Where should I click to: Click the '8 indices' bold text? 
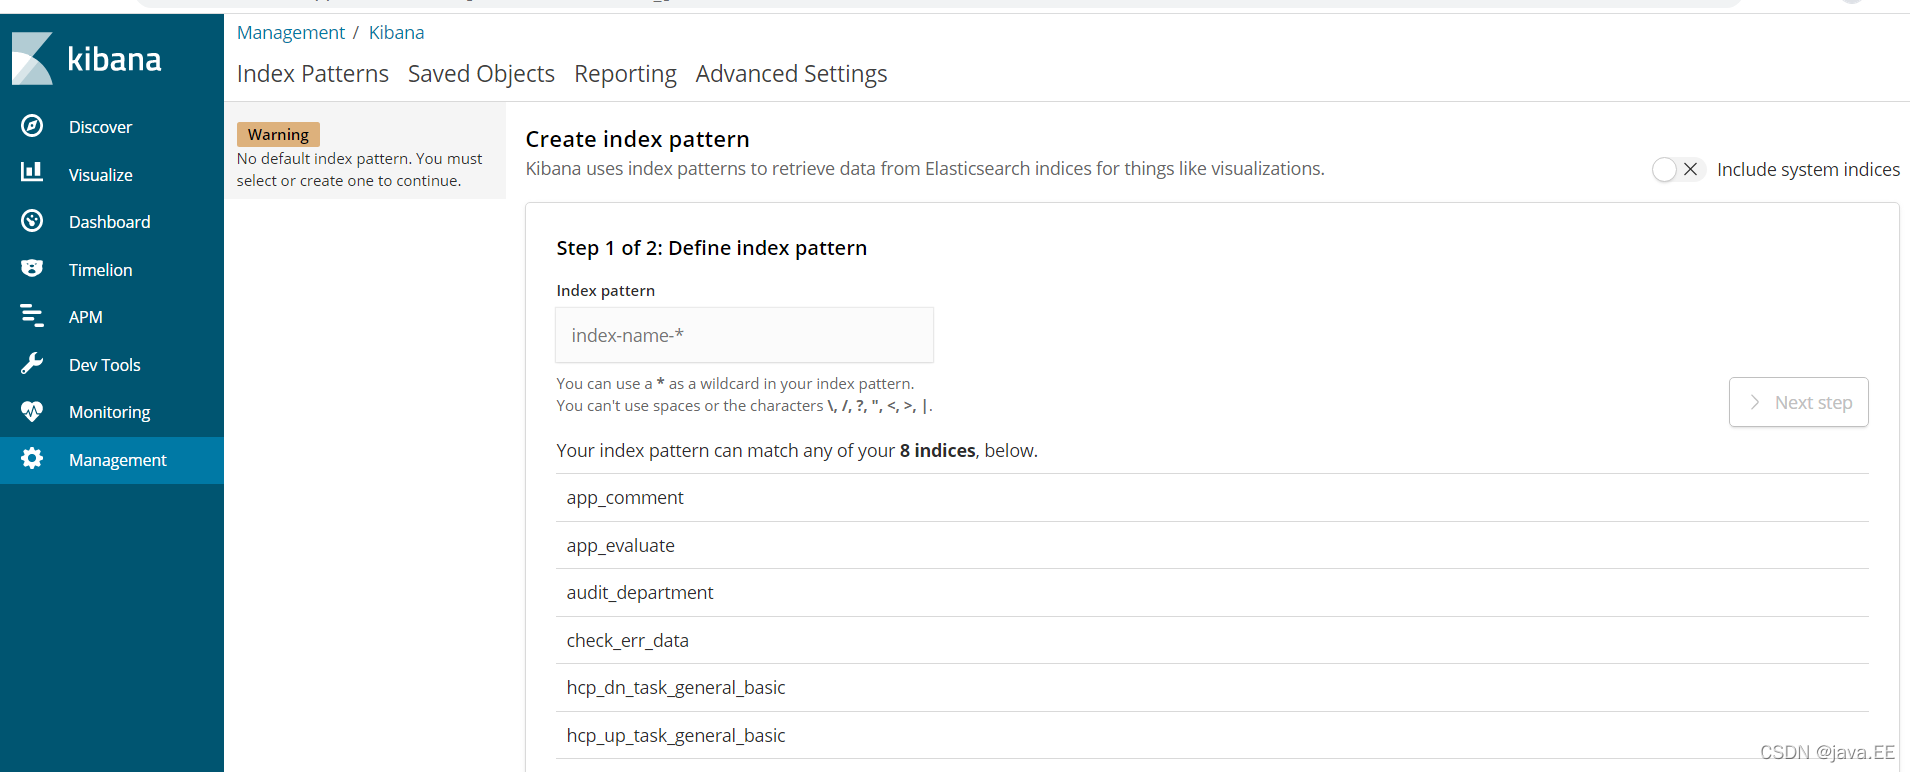tap(937, 451)
